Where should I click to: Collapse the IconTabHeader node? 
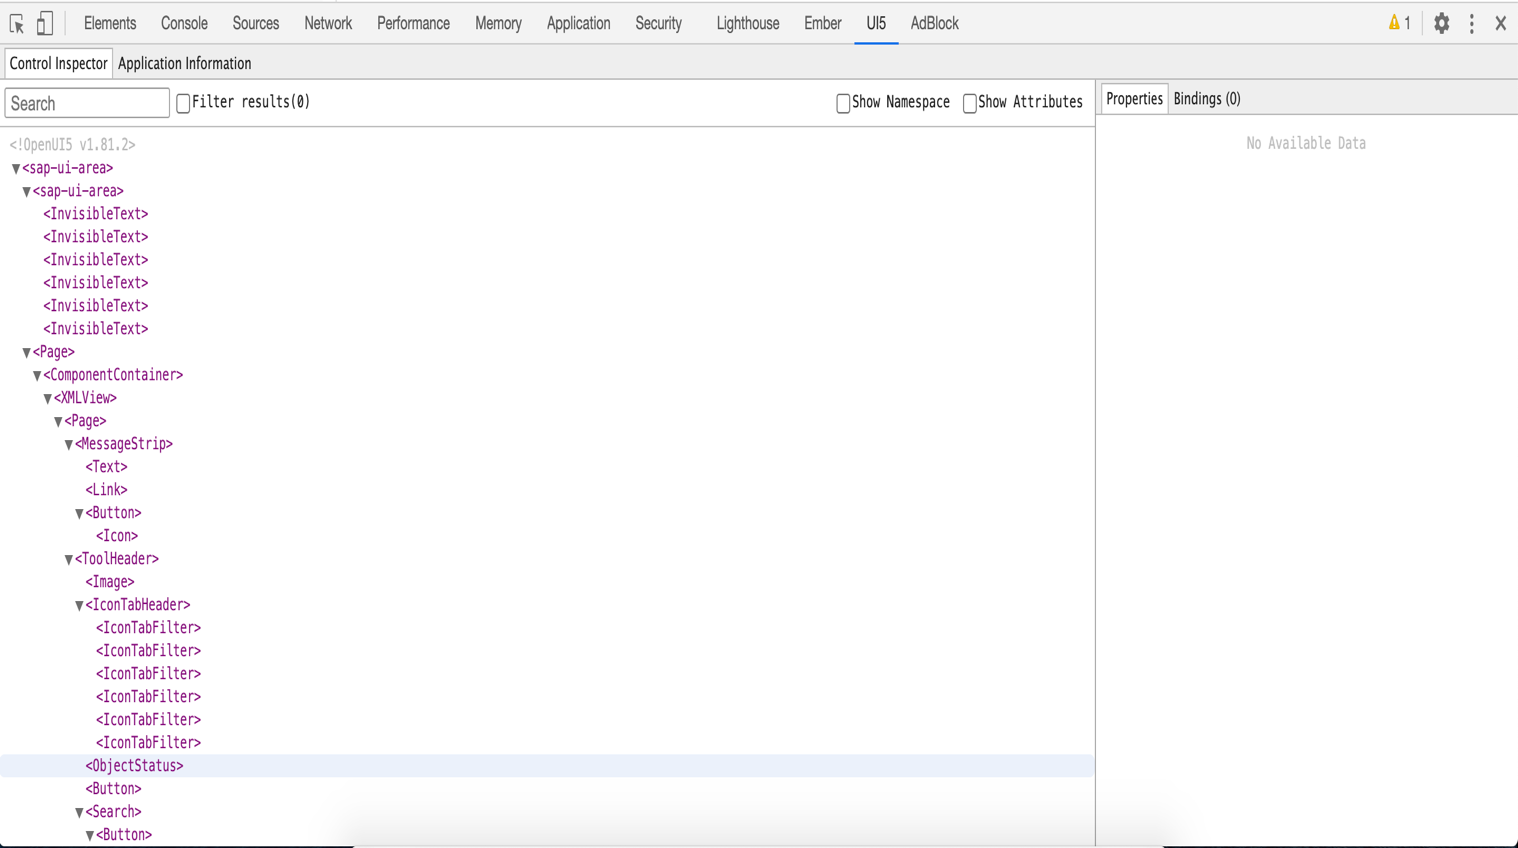[x=77, y=604]
